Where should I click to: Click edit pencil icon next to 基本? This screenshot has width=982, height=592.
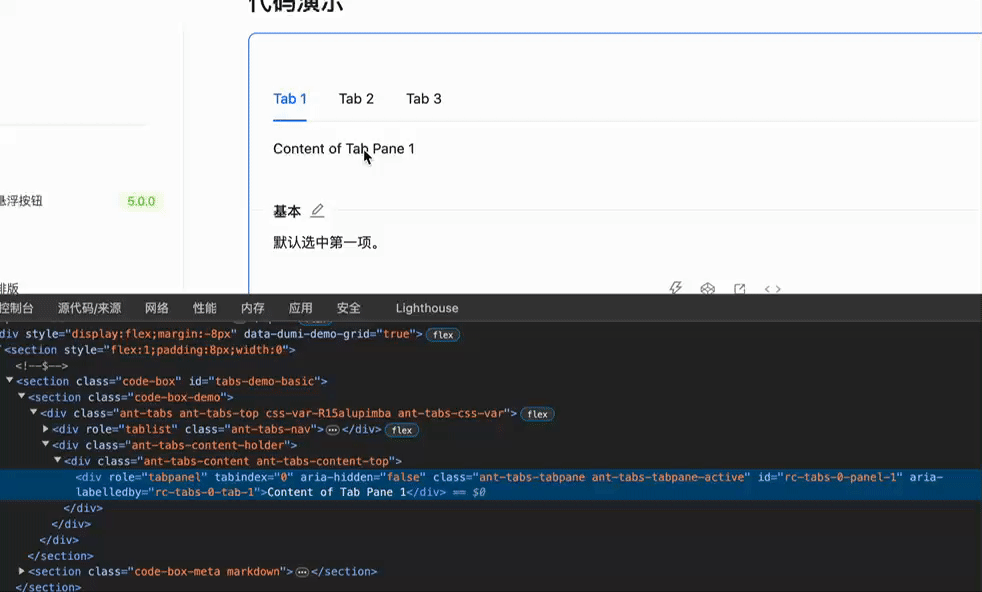tap(318, 210)
